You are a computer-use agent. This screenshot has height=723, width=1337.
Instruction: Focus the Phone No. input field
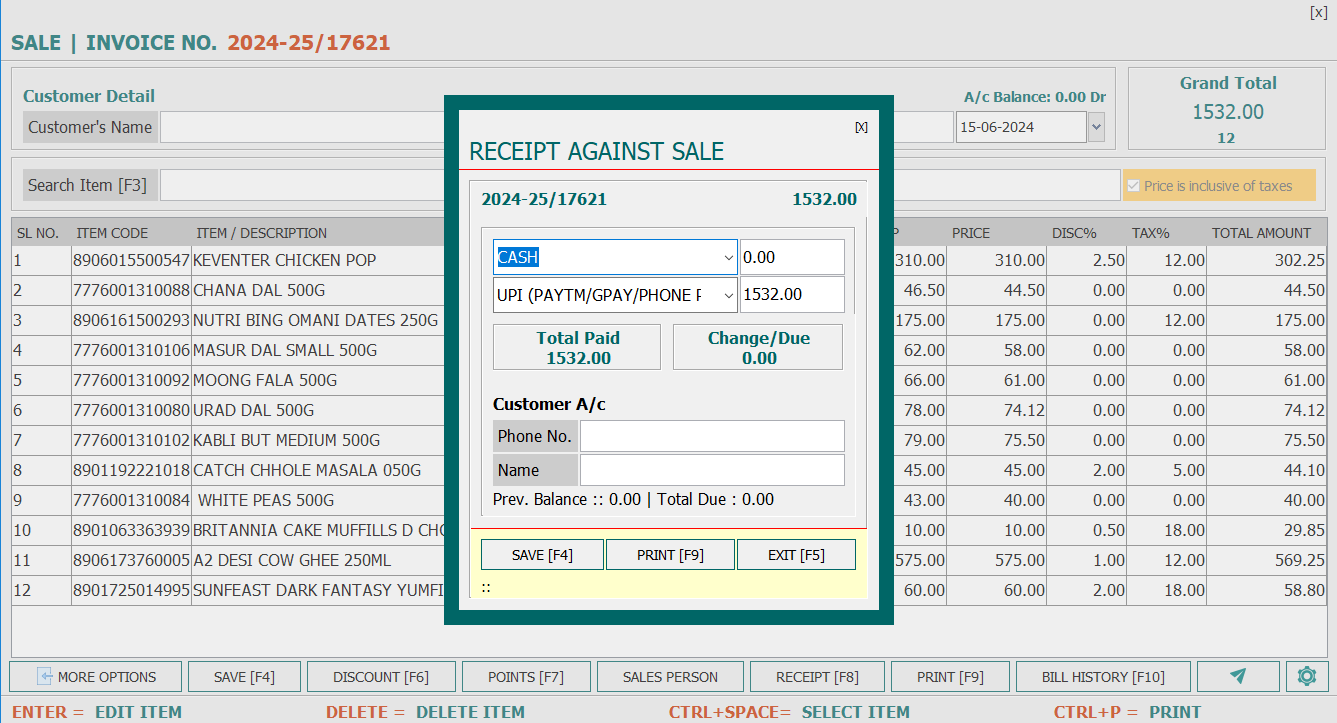[712, 436]
